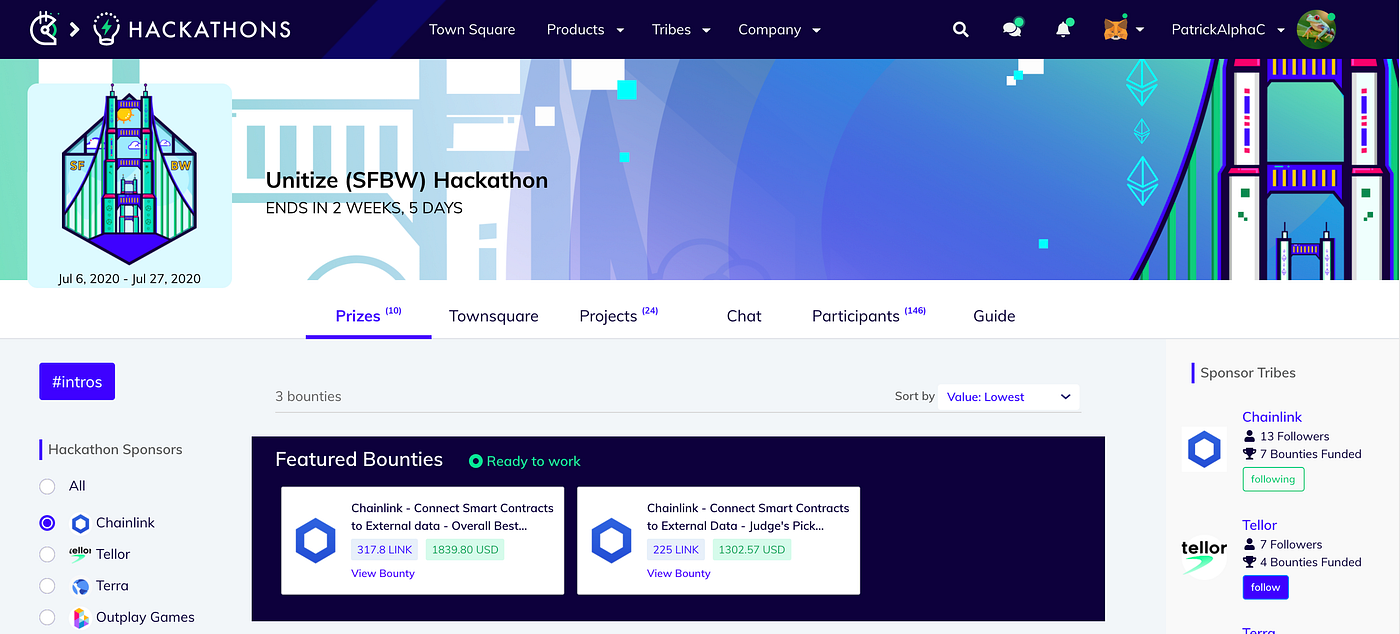The width and height of the screenshot is (1400, 634).
Task: Select the Chainlink sponsor radio button
Action: pyautogui.click(x=47, y=523)
